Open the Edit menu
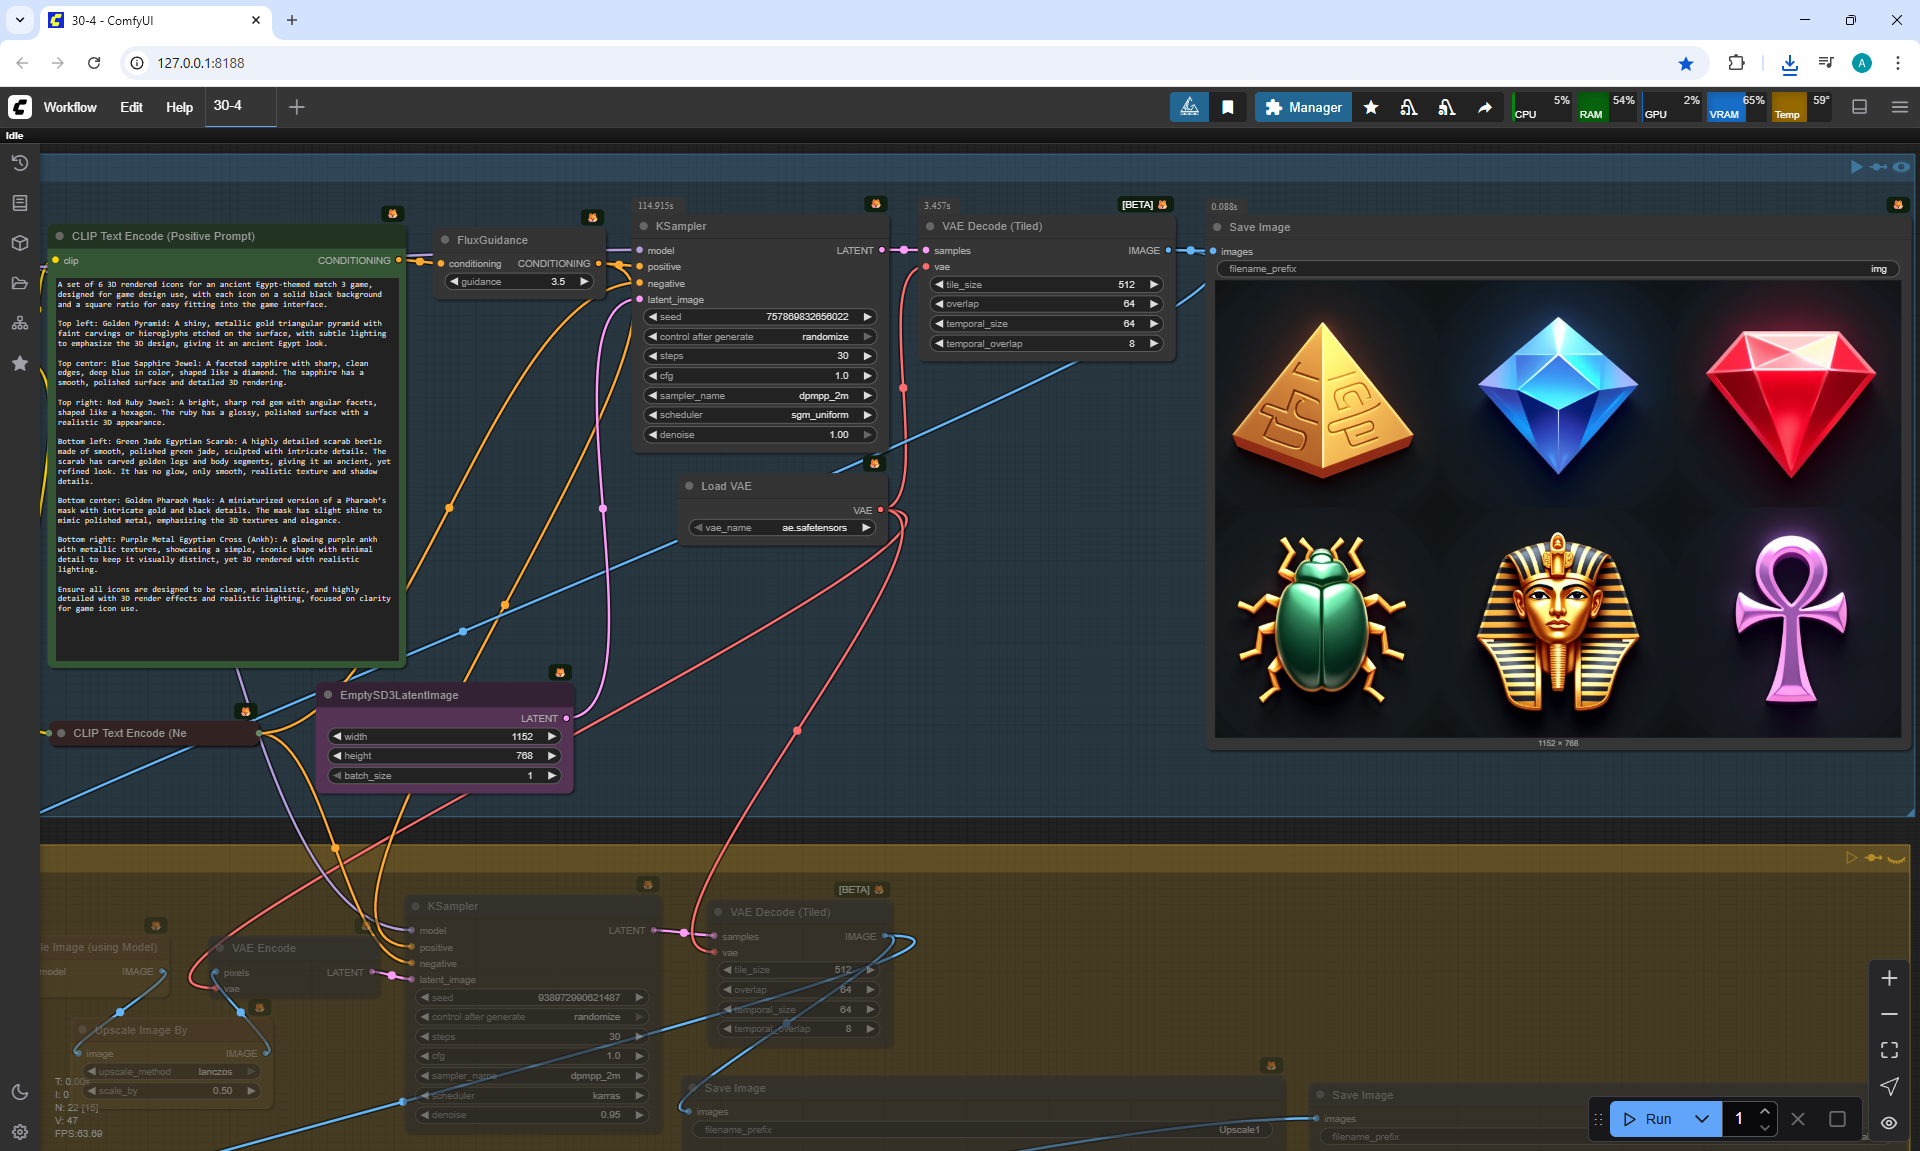 click(x=131, y=107)
